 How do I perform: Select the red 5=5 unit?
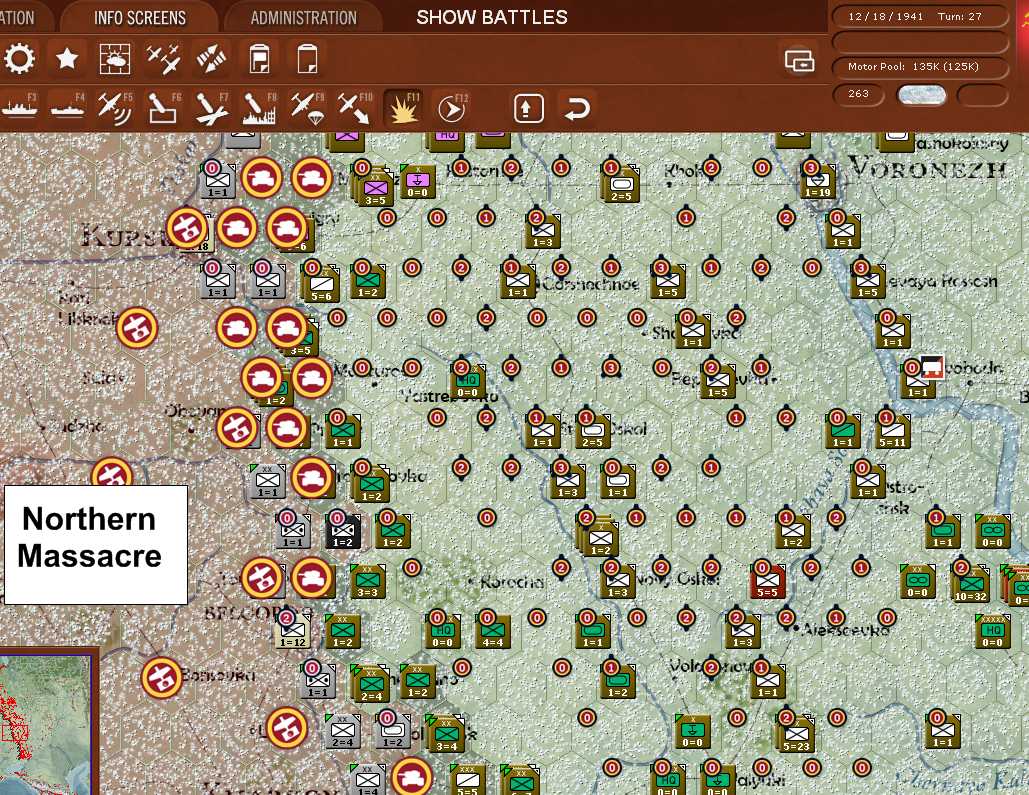pyautogui.click(x=767, y=582)
